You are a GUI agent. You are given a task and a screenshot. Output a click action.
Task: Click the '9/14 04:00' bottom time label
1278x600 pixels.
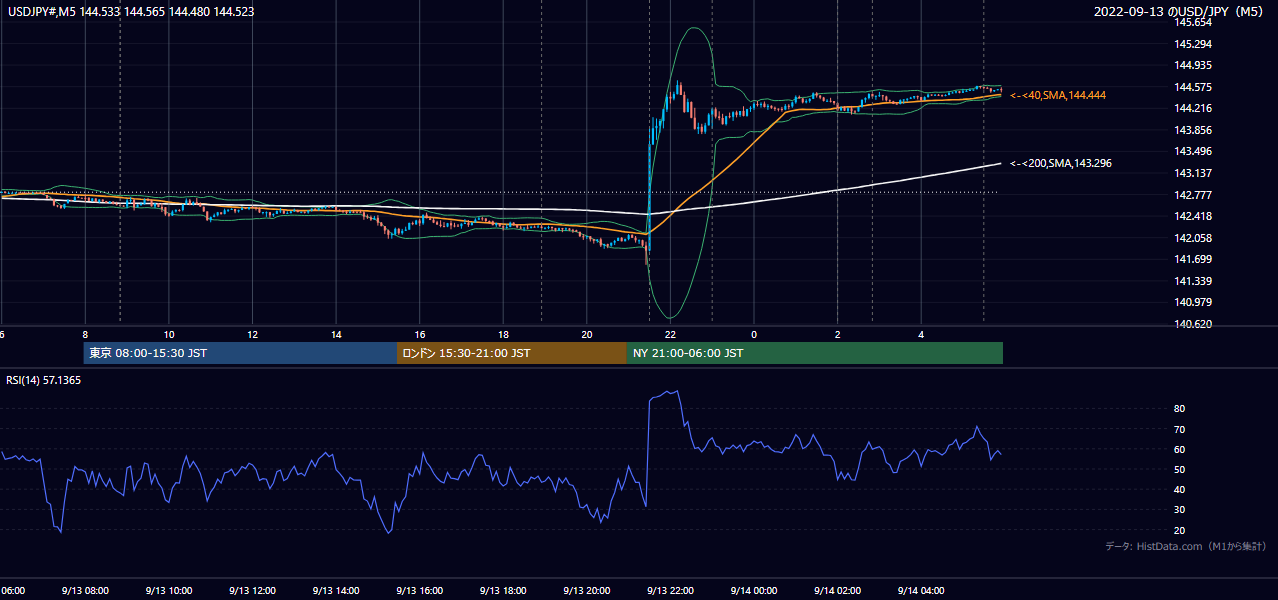(922, 591)
